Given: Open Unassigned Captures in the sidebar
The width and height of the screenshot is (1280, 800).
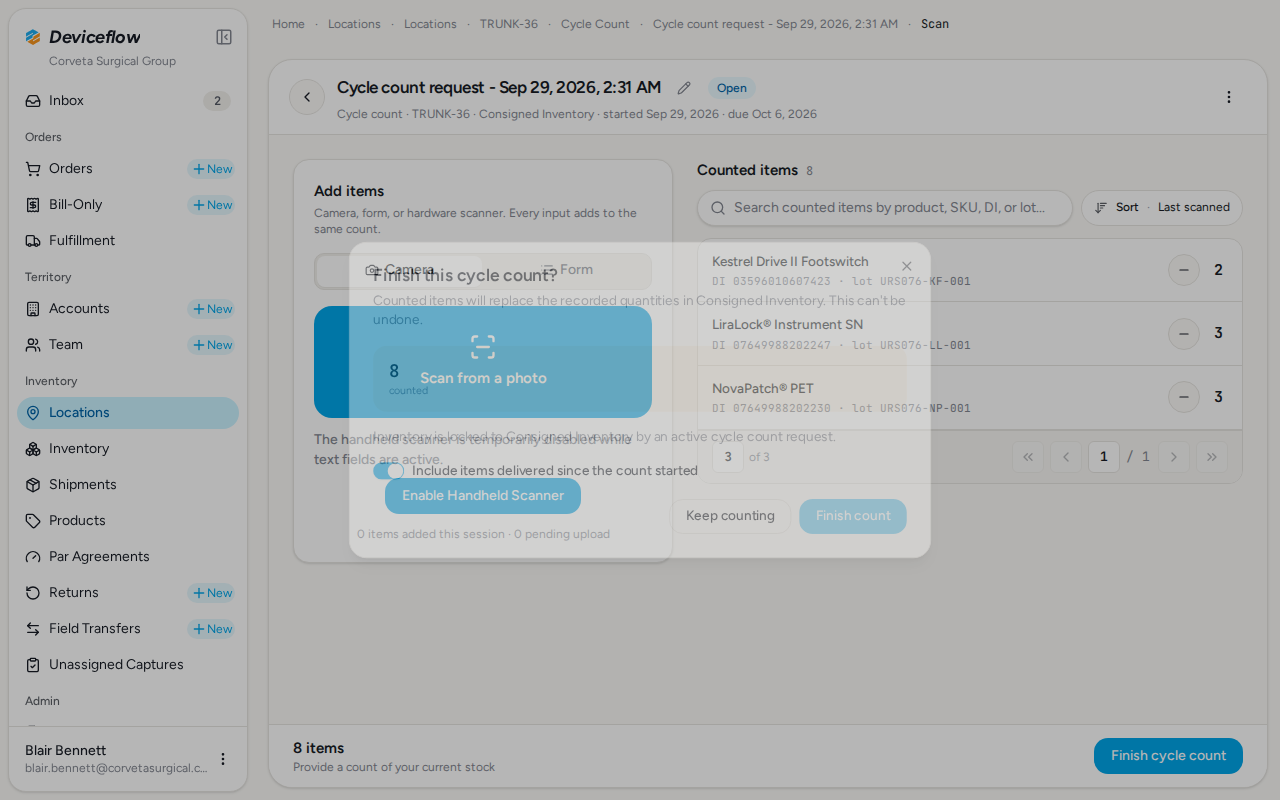Looking at the screenshot, I should tap(128, 665).
